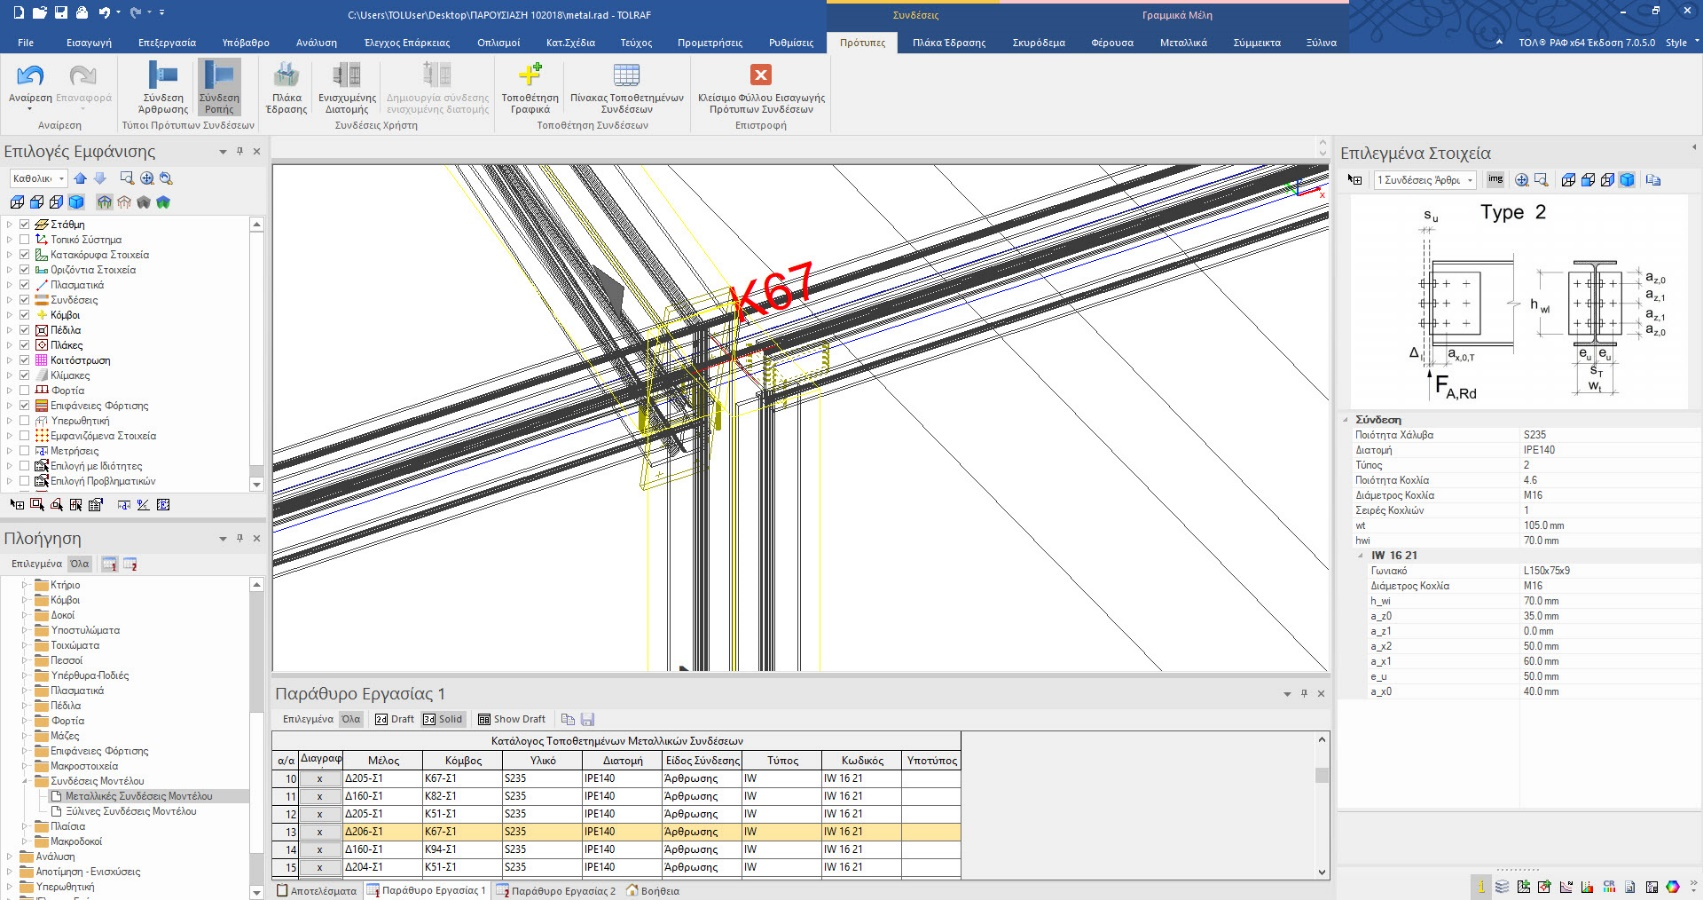This screenshot has height=900, width=1703.
Task: Click the multicolor wheel icon in status bar
Action: pyautogui.click(x=1673, y=887)
